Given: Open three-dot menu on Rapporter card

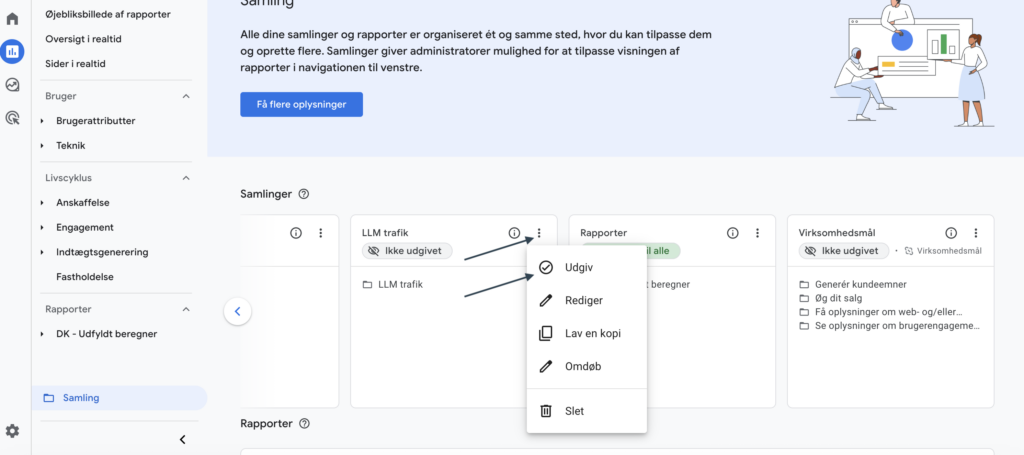Looking at the screenshot, I should tap(757, 233).
